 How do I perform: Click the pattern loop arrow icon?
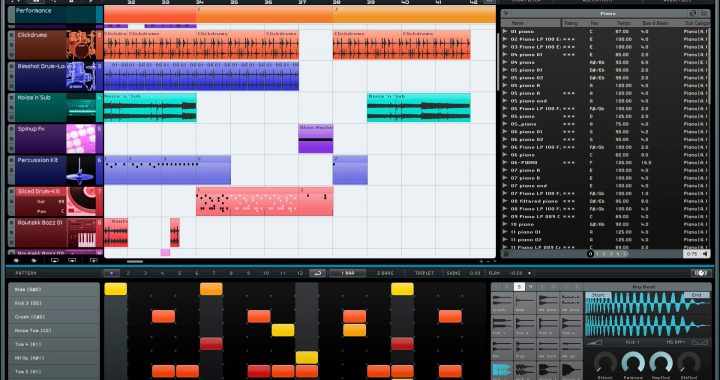(x=317, y=273)
